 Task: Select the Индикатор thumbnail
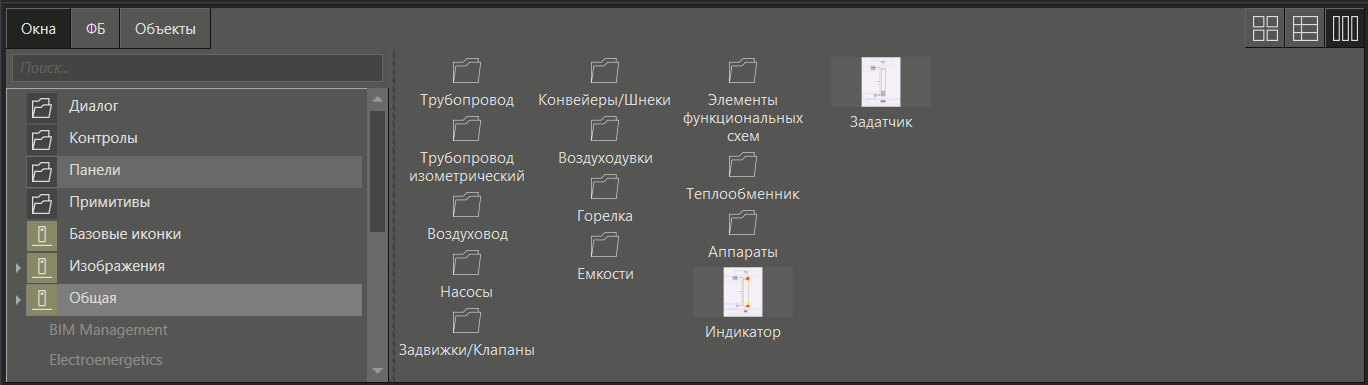(x=742, y=292)
